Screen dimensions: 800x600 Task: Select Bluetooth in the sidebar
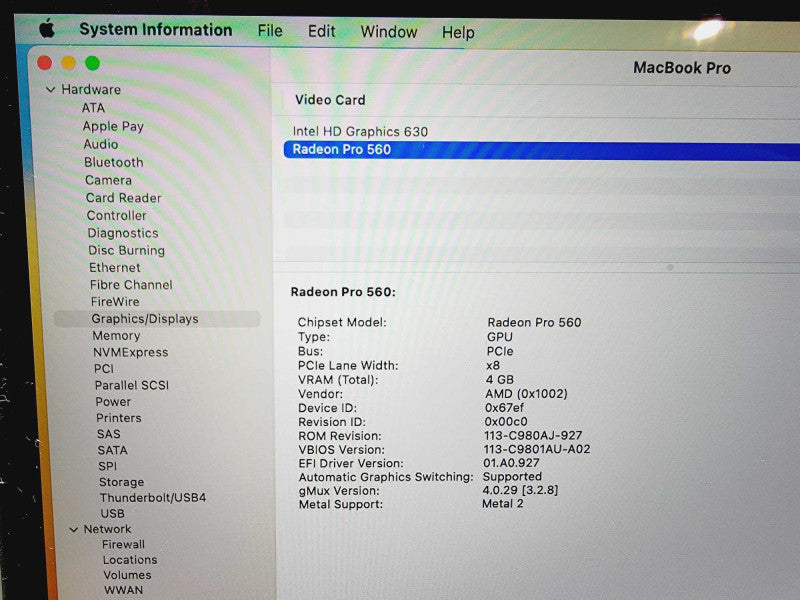pos(114,162)
